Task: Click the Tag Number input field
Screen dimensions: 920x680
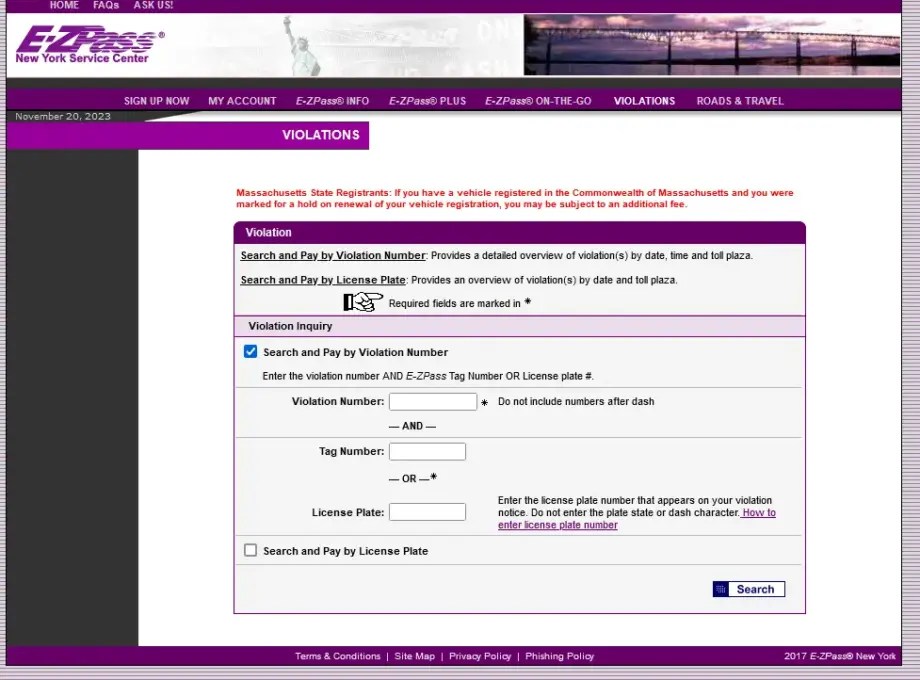Action: tap(427, 451)
